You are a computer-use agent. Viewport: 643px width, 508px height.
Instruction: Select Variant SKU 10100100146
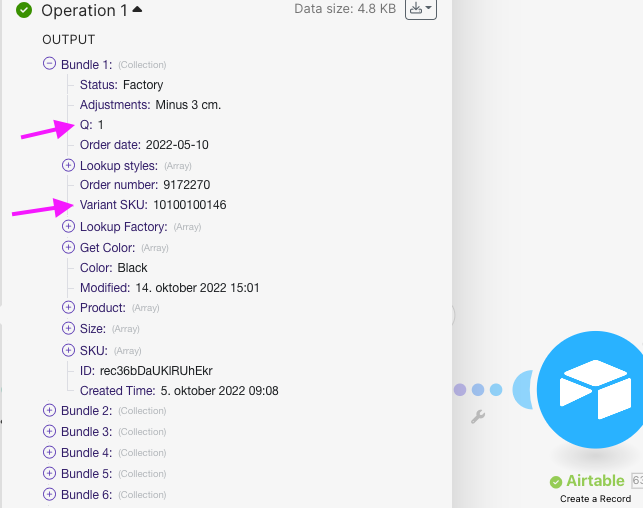(153, 205)
